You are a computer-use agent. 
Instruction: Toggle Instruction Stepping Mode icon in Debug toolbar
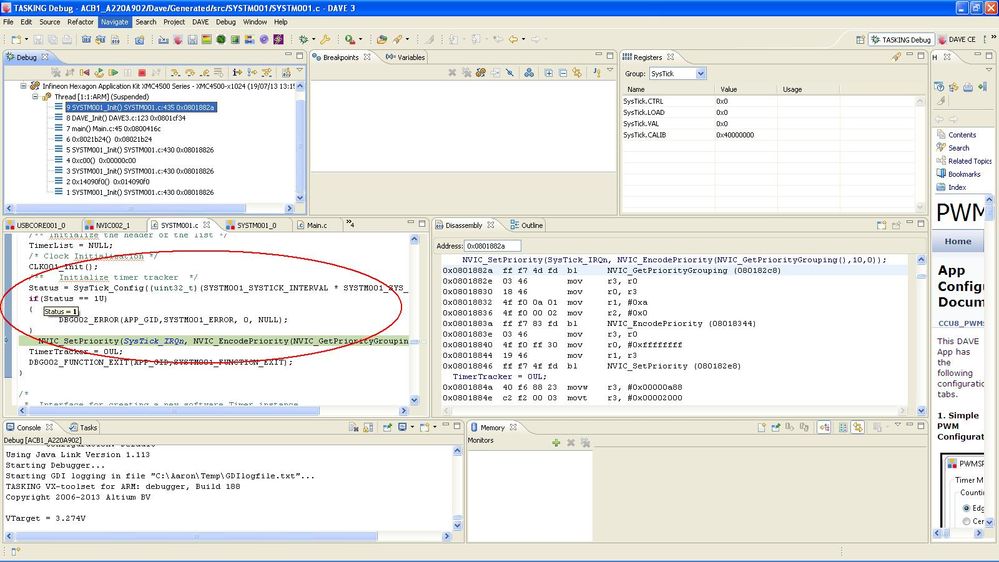point(237,73)
